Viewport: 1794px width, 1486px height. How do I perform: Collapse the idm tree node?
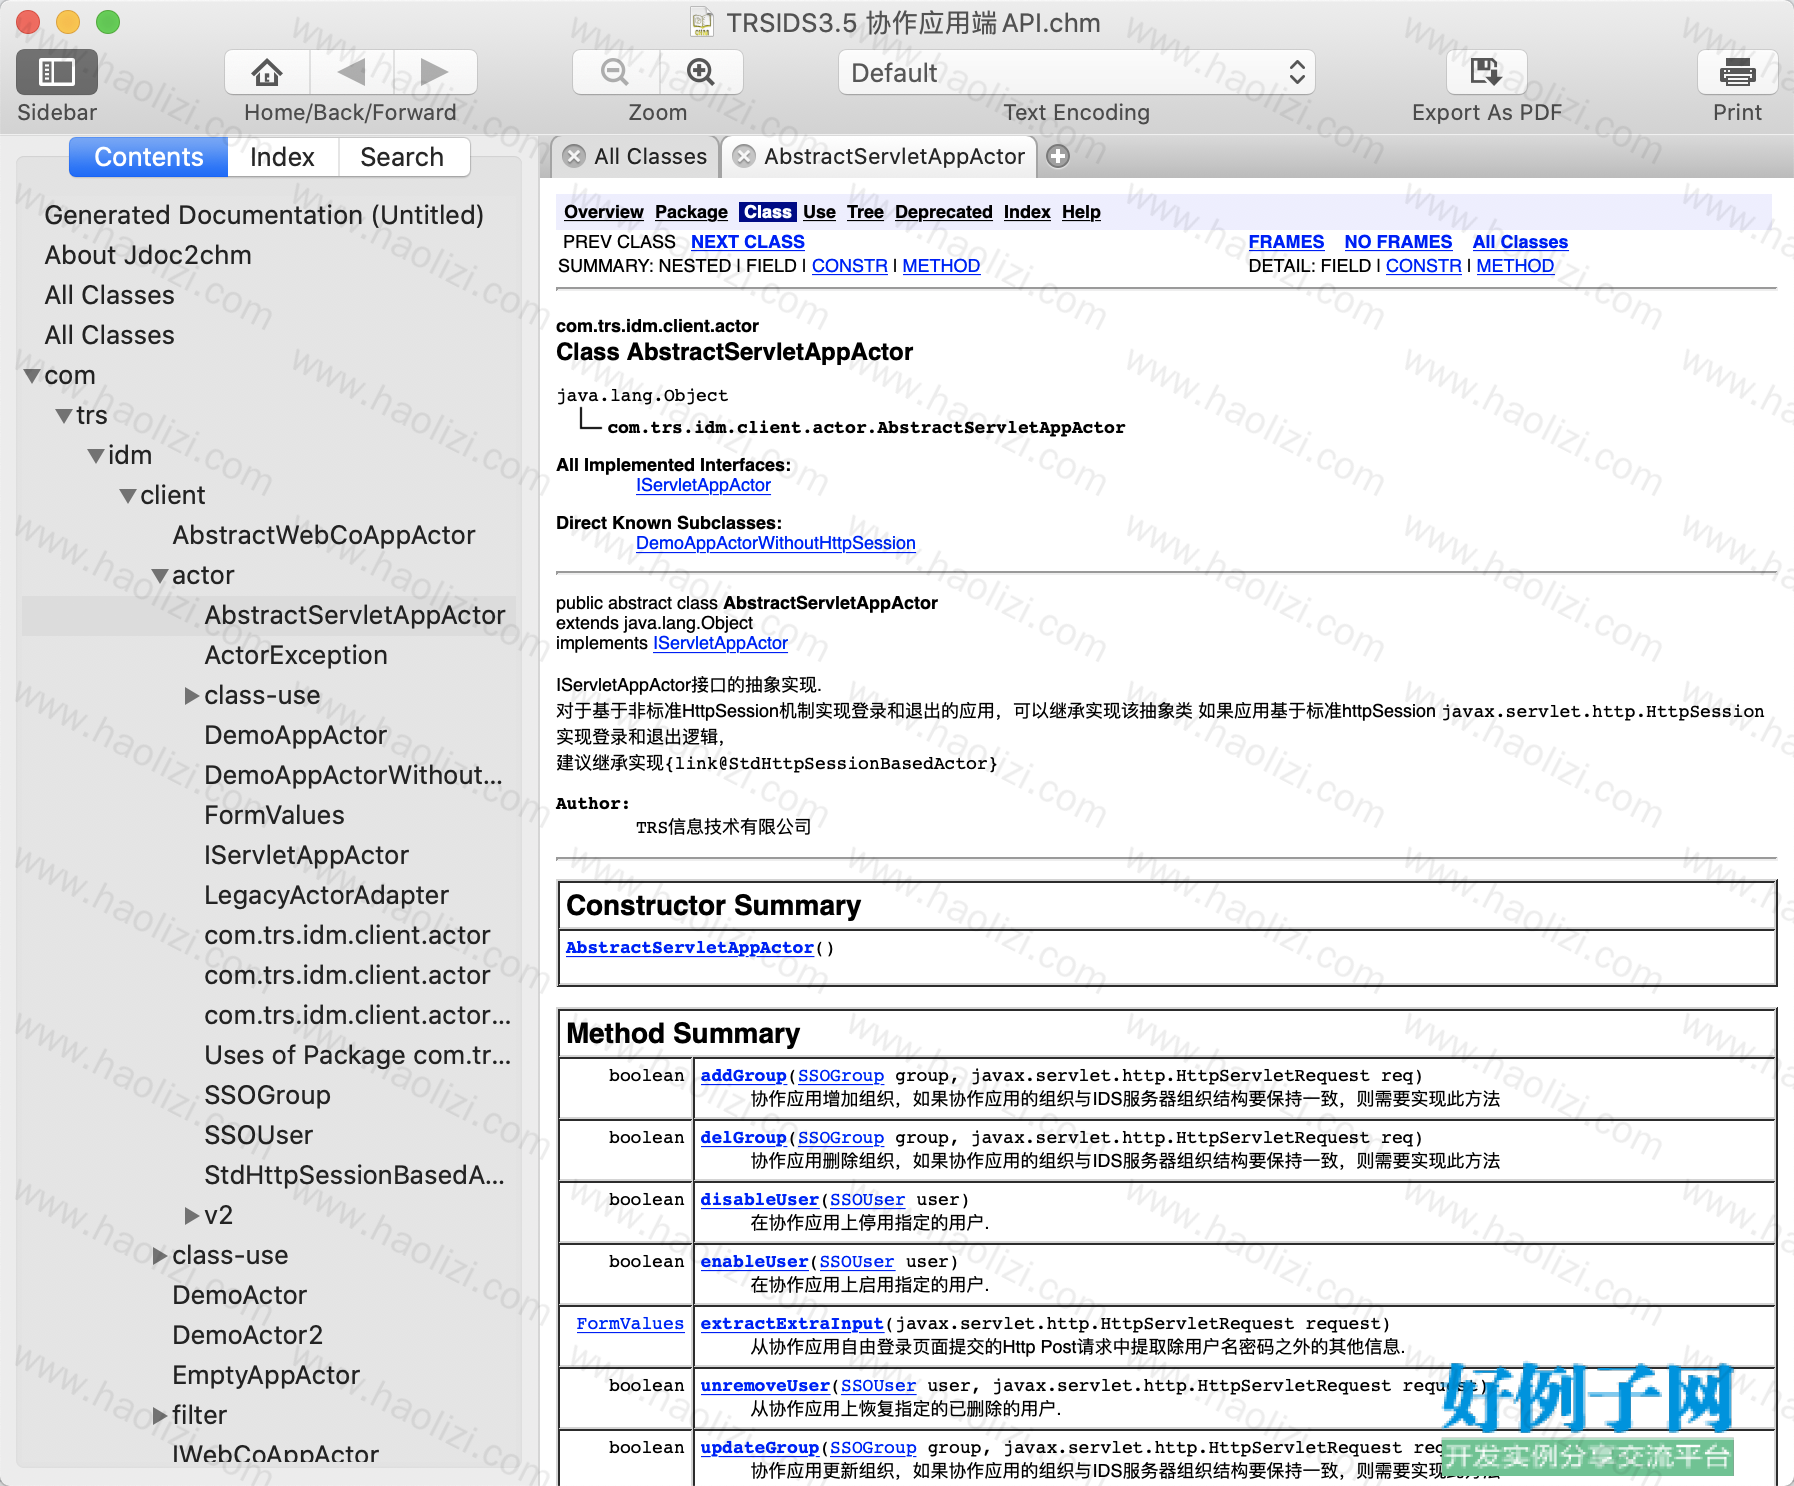(97, 456)
